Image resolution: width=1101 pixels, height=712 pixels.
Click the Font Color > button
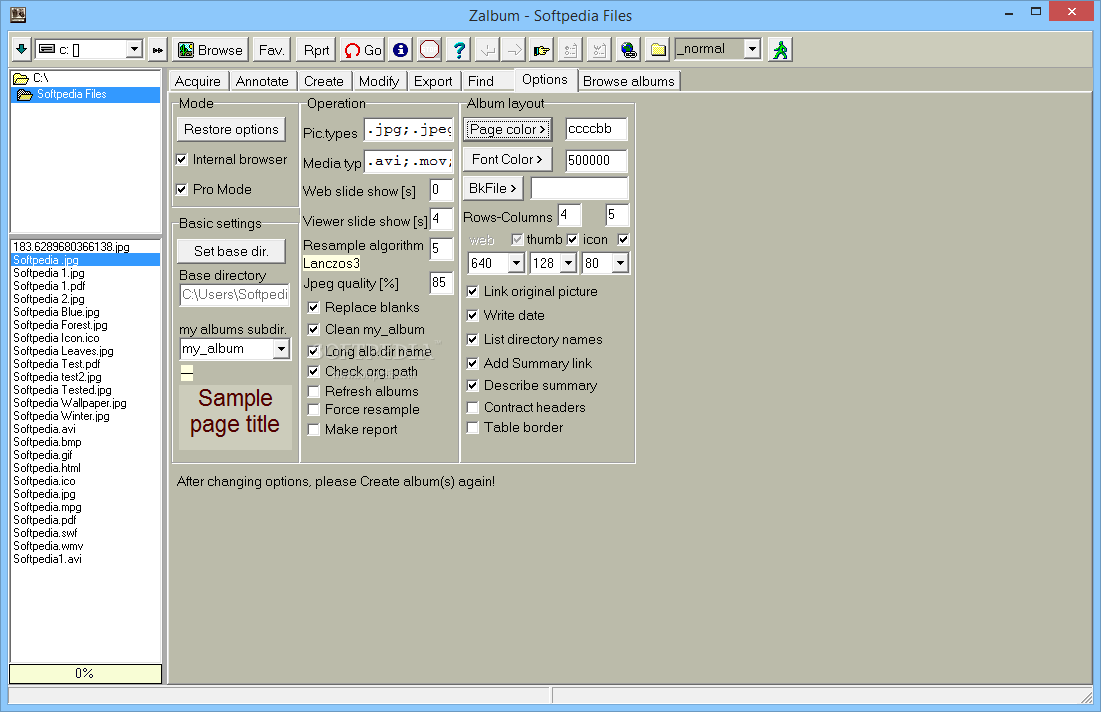point(507,159)
